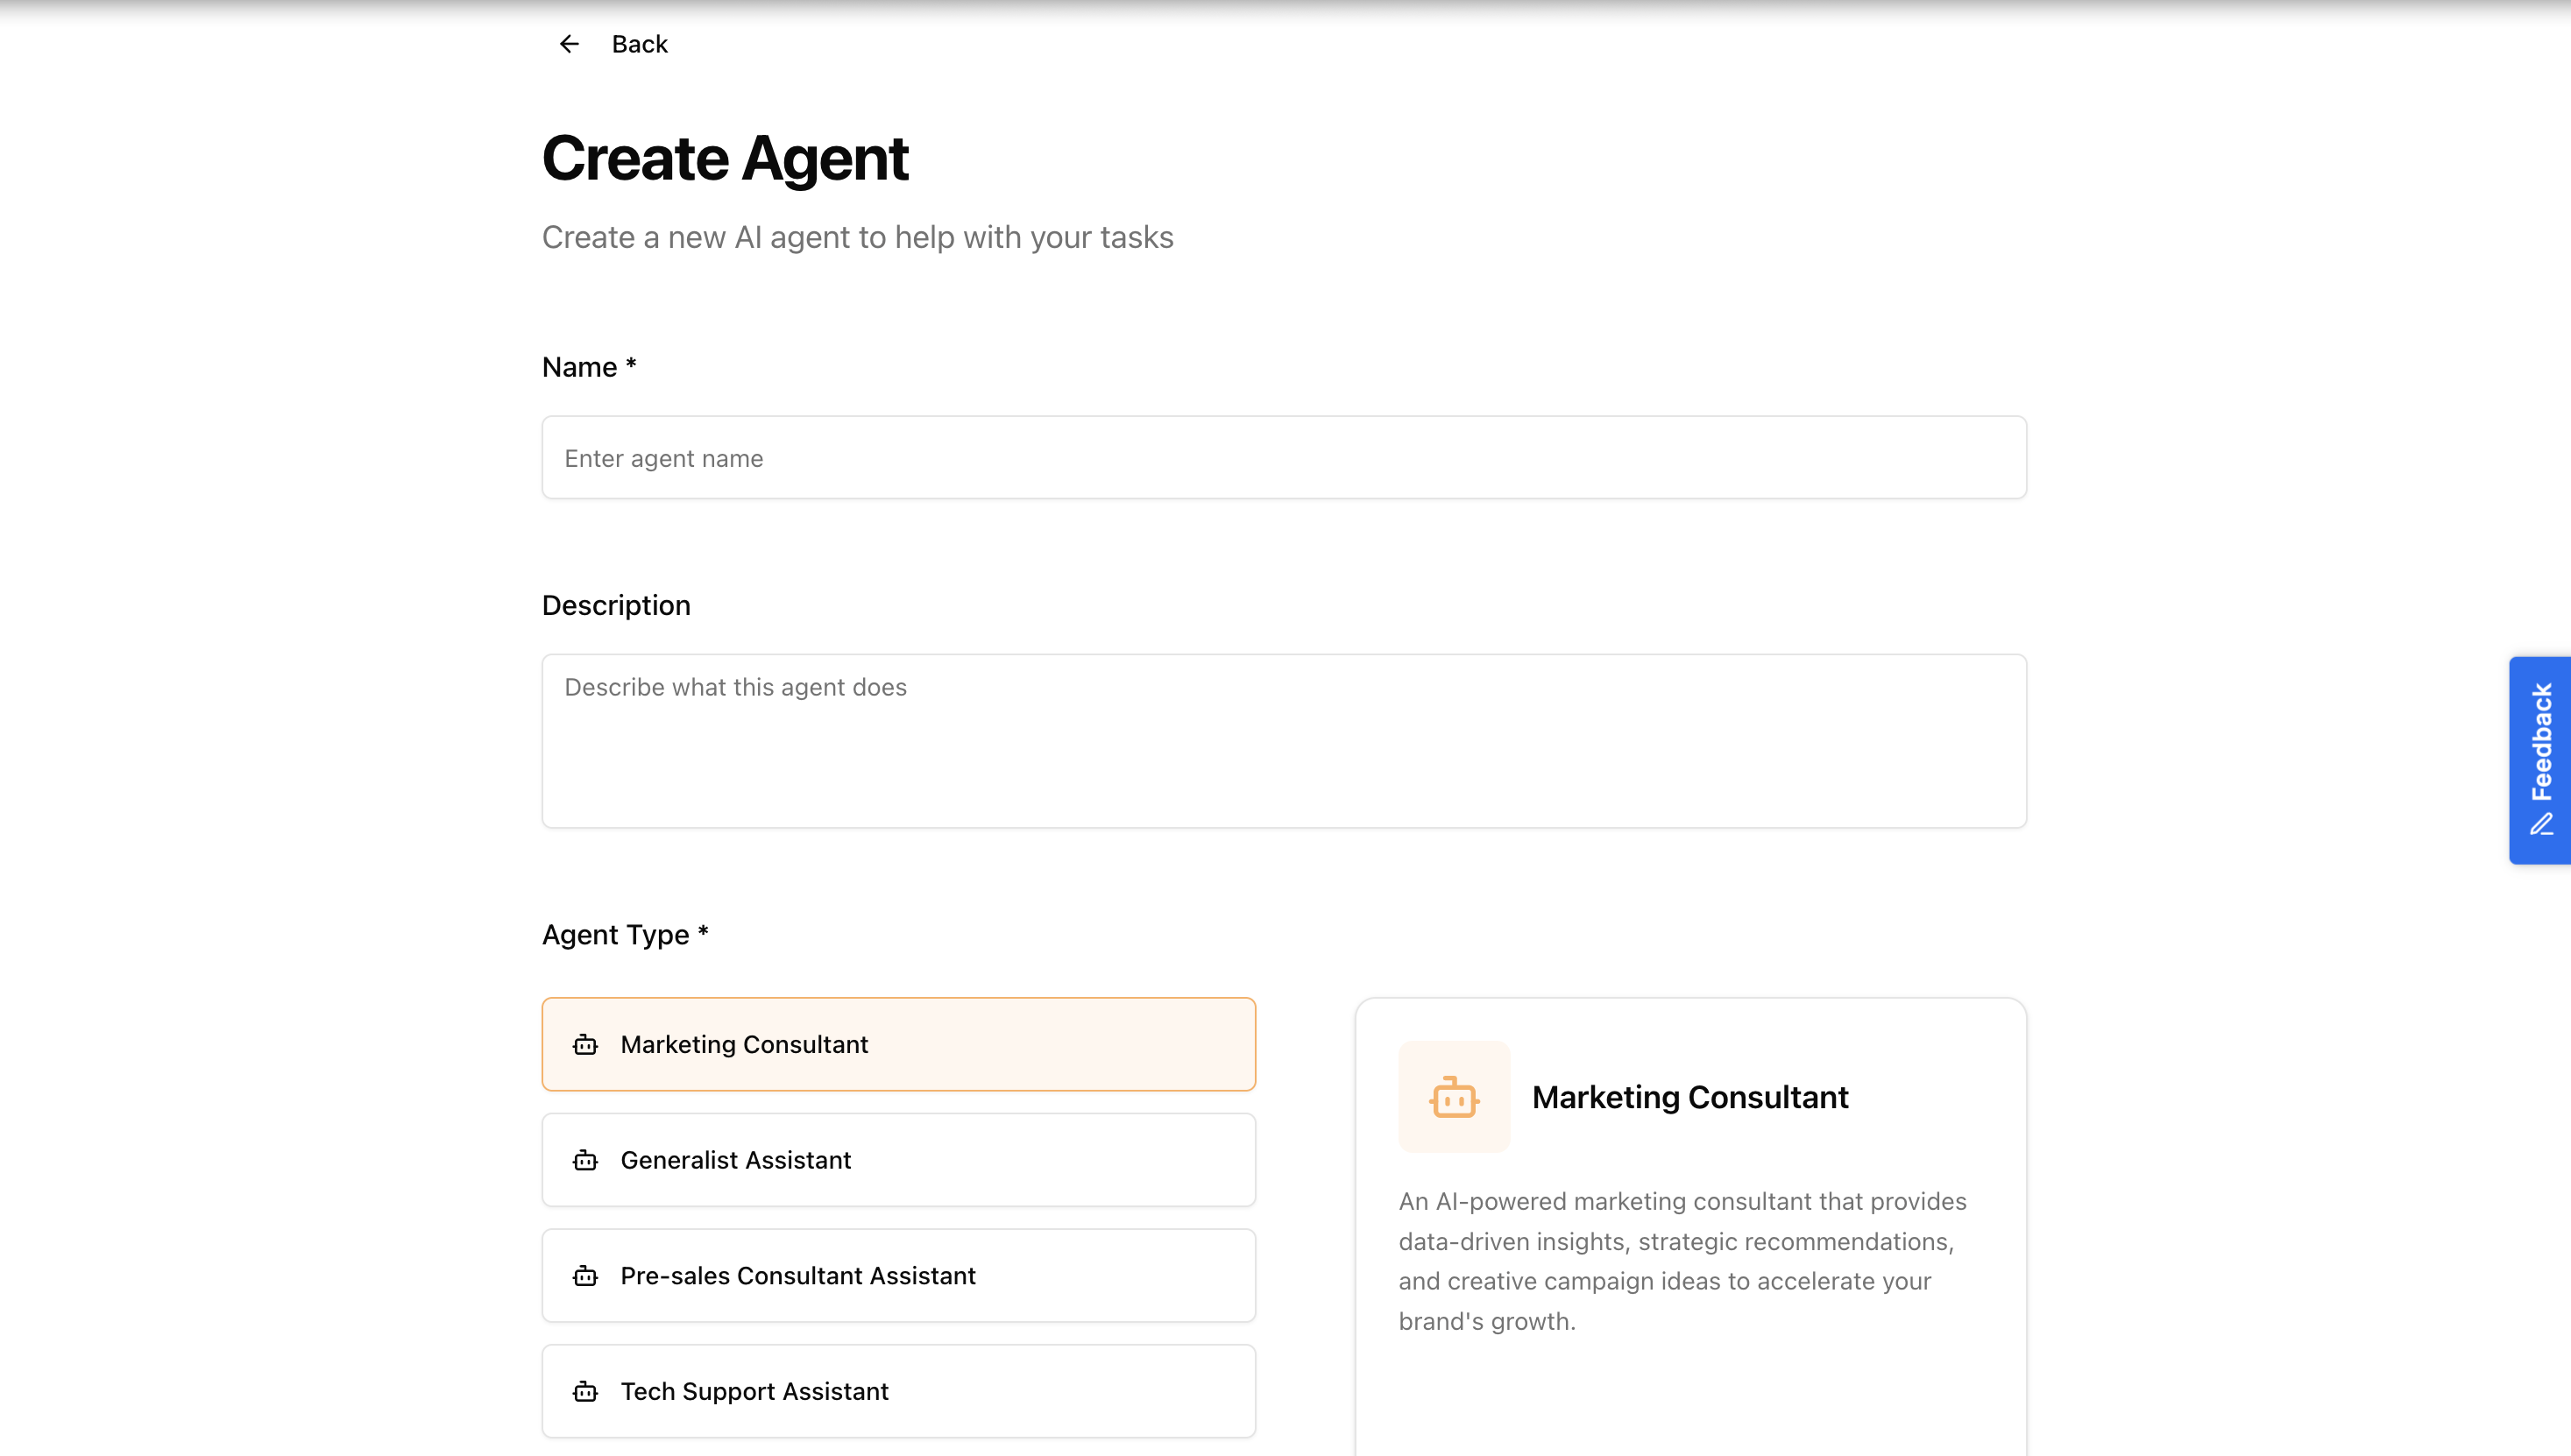Click the robot icon beside Pre-sales Consultant Assistant
Viewport: 2571px width, 1456px height.
coord(584,1276)
